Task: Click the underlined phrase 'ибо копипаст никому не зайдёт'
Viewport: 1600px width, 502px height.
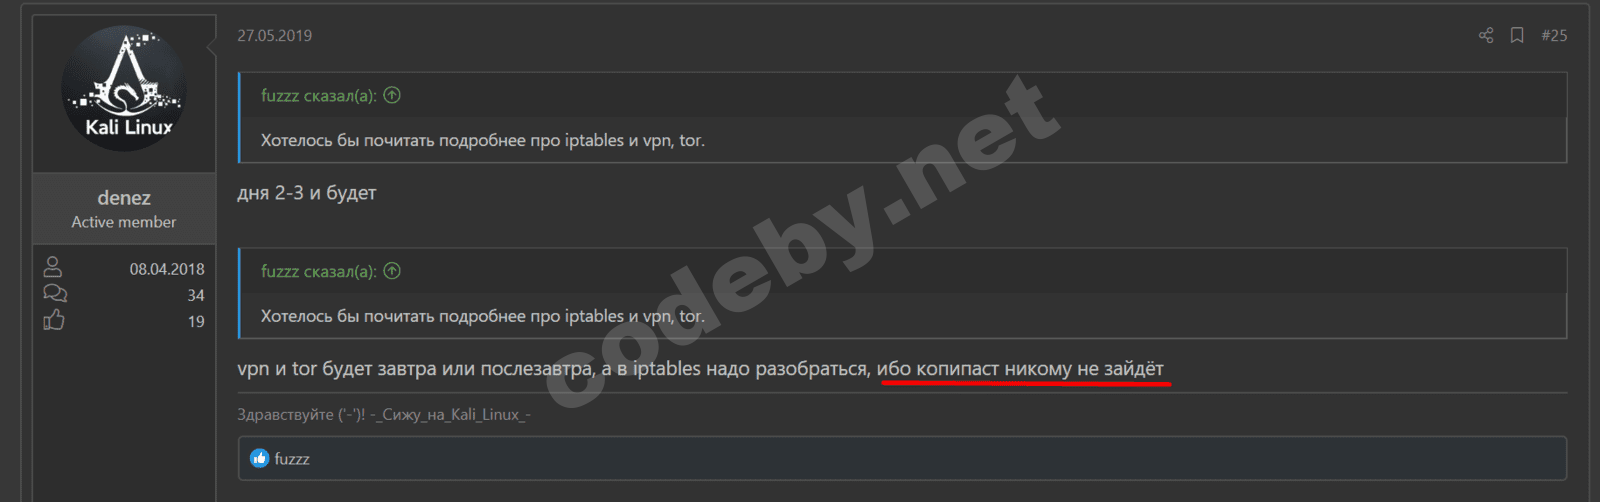Action: point(1021,369)
